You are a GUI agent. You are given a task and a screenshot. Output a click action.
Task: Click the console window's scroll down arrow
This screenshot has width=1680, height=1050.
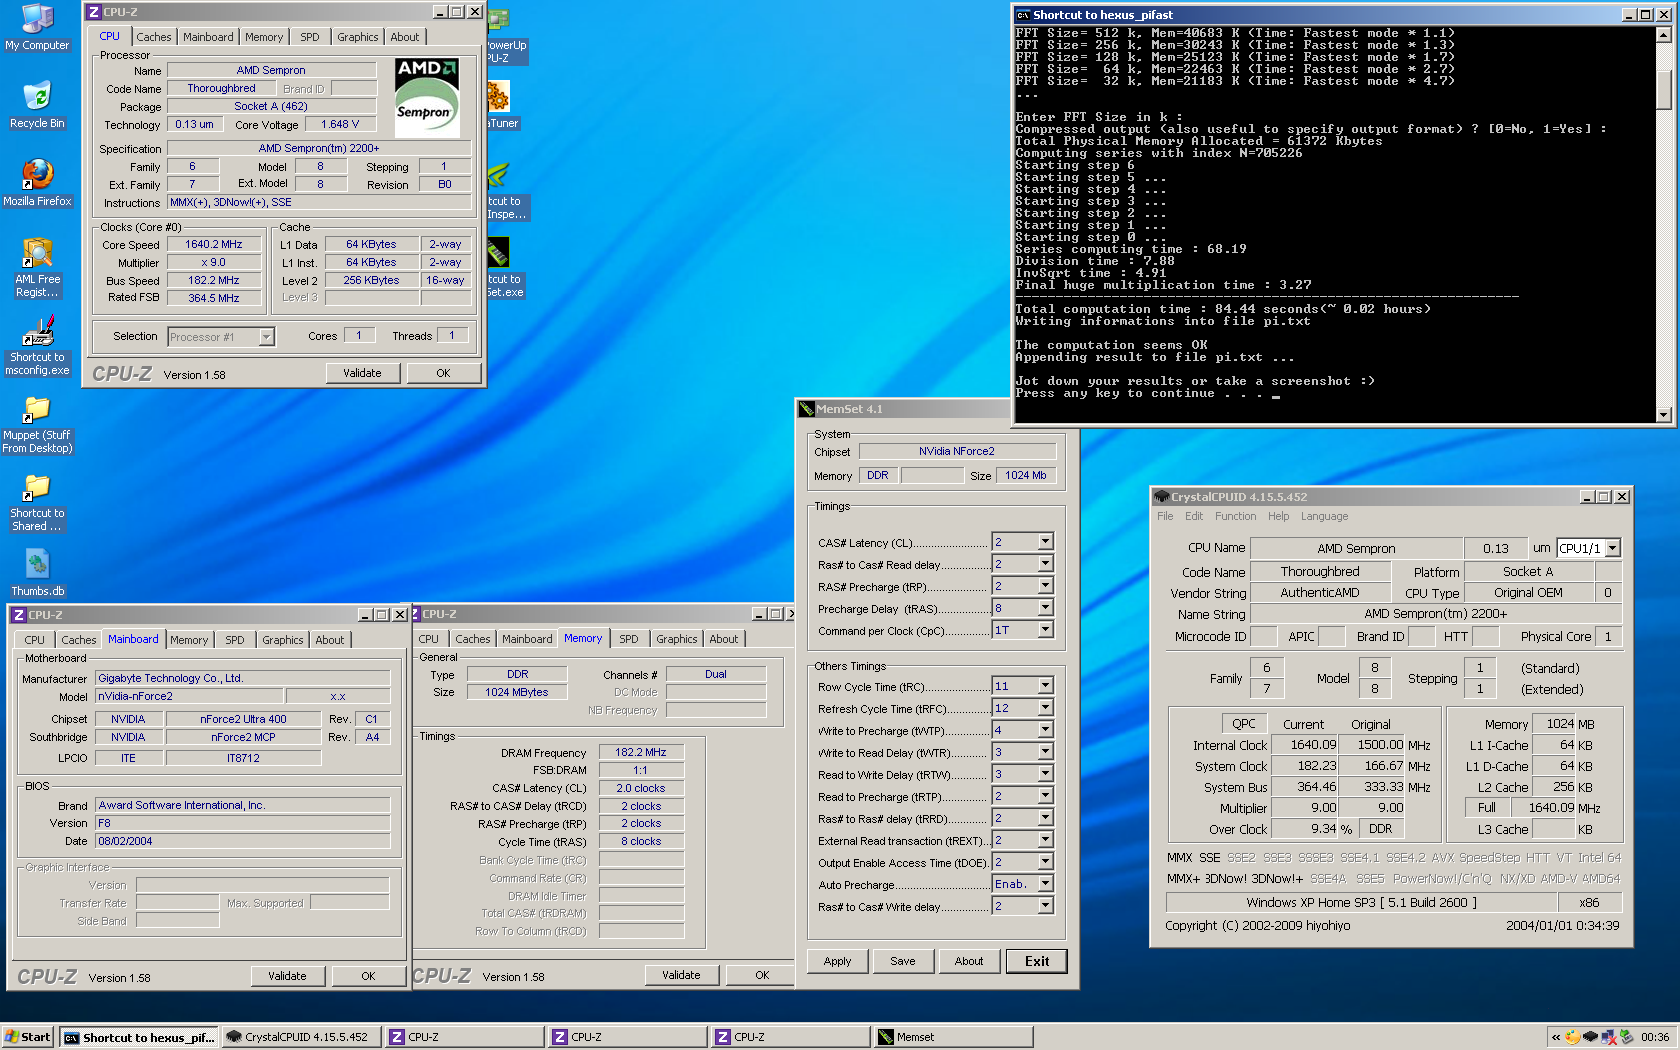[1664, 414]
